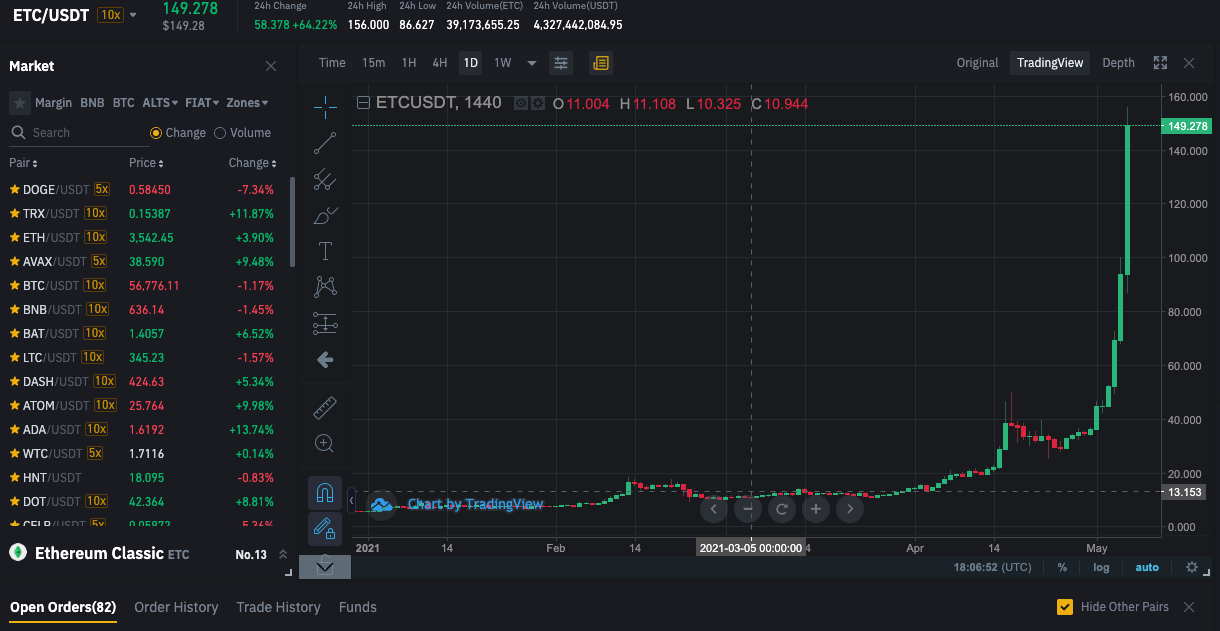Choose the 4H time interval
Viewport: 1220px width, 631px height.
[440, 63]
